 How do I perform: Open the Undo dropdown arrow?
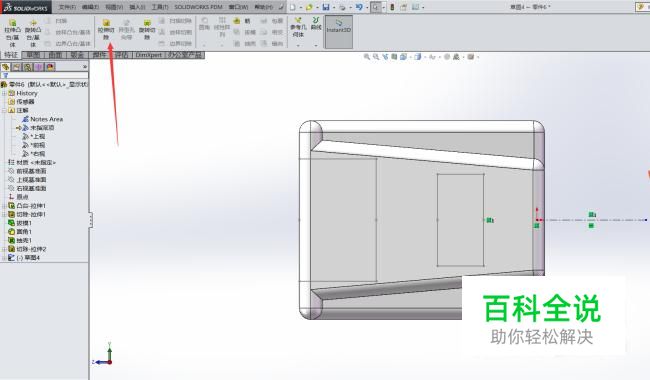[x=366, y=7]
